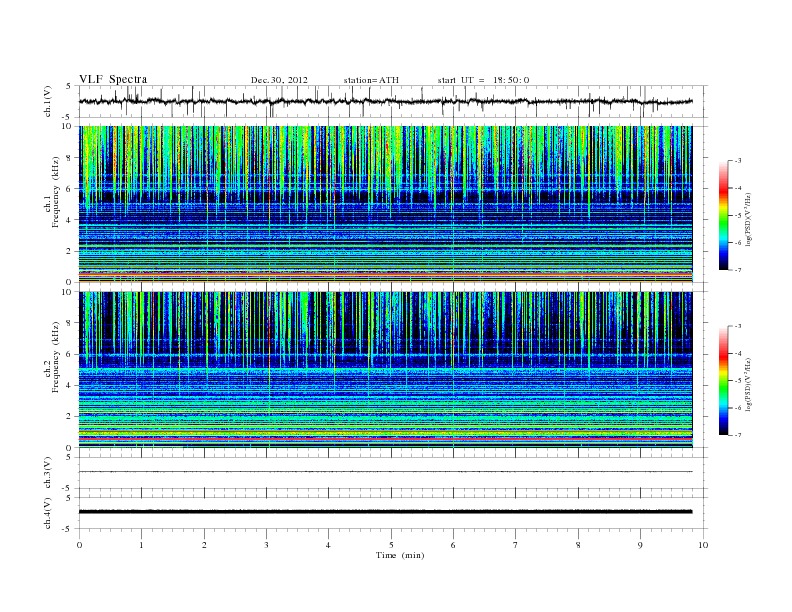Click the "4" kHz tick of ch.1 spectrogram
This screenshot has height=612, width=792.
coord(70,220)
